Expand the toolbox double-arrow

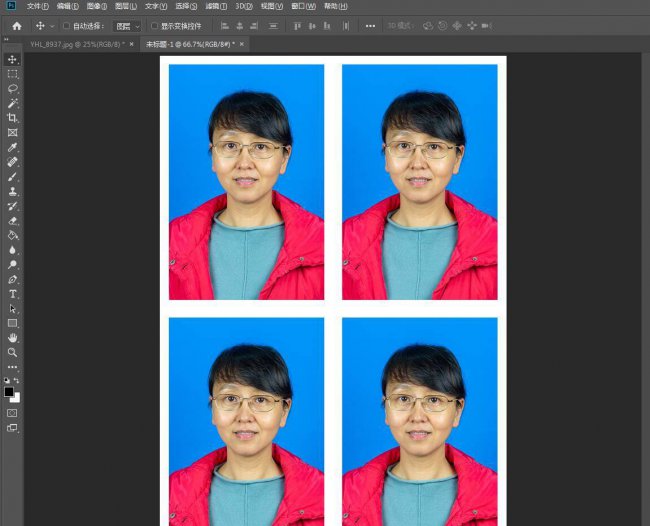coord(6,39)
